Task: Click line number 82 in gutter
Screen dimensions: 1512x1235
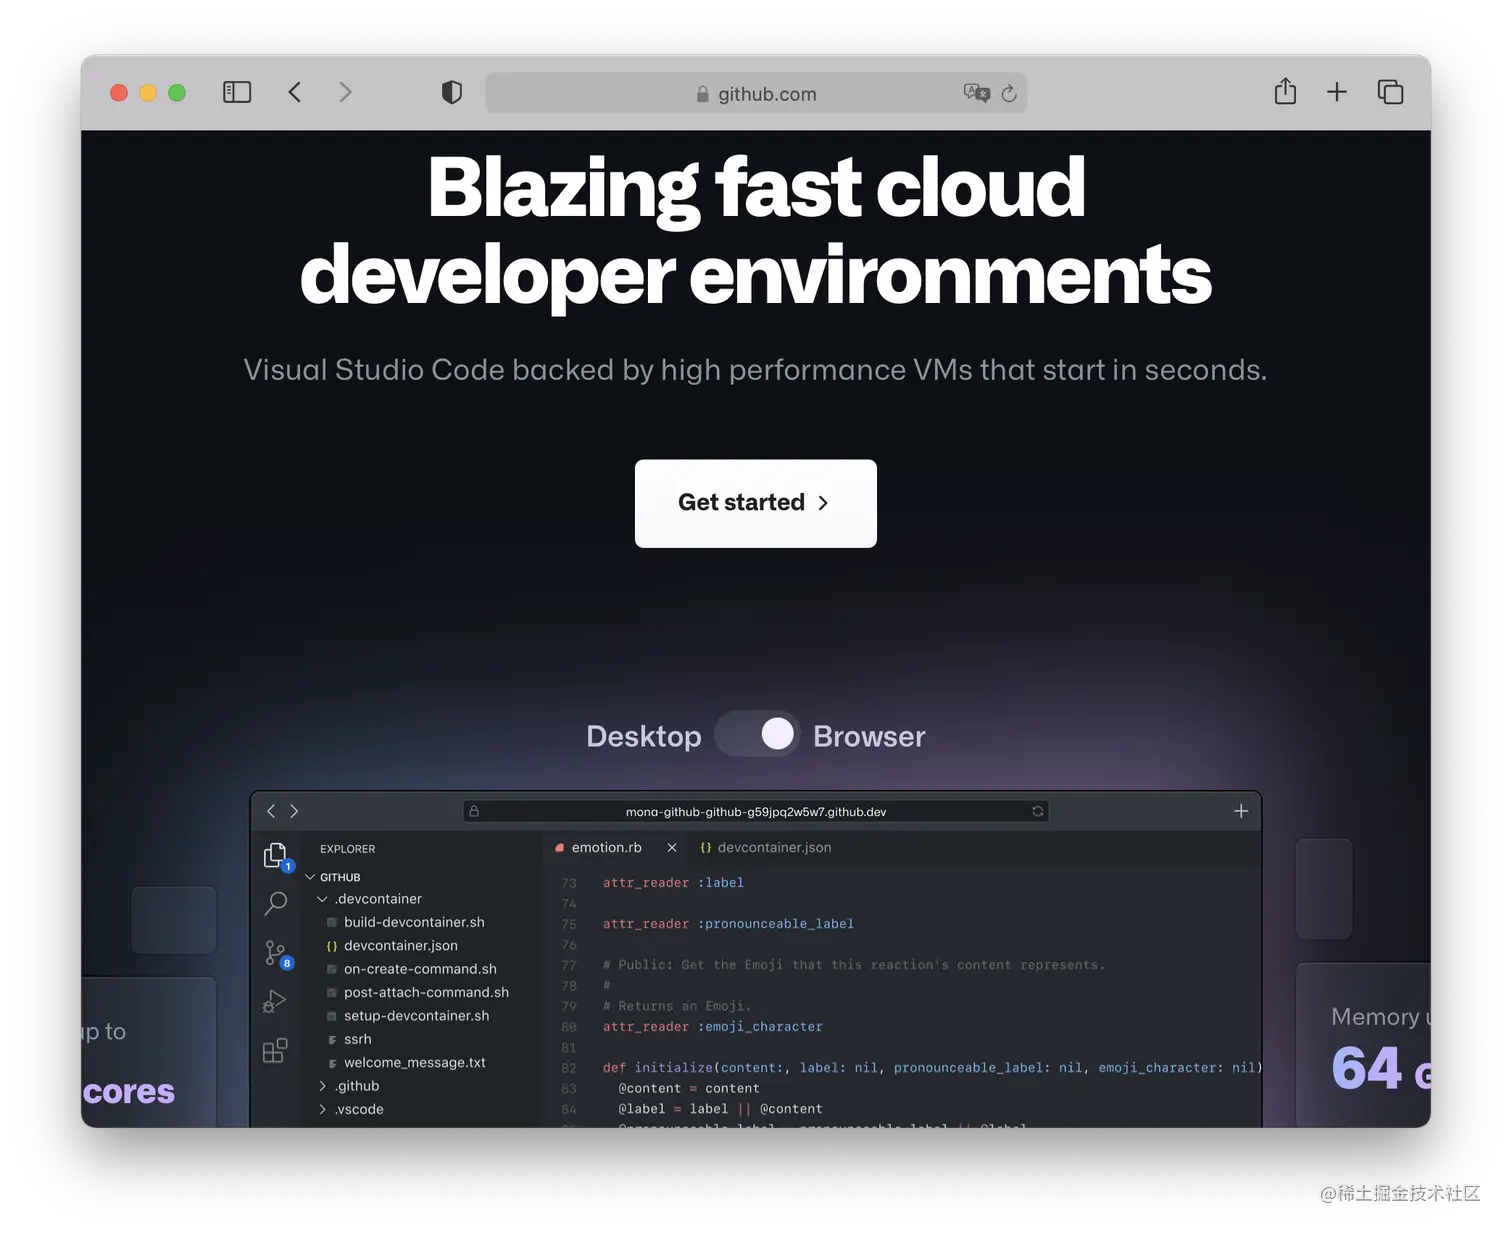Action: click(569, 1068)
